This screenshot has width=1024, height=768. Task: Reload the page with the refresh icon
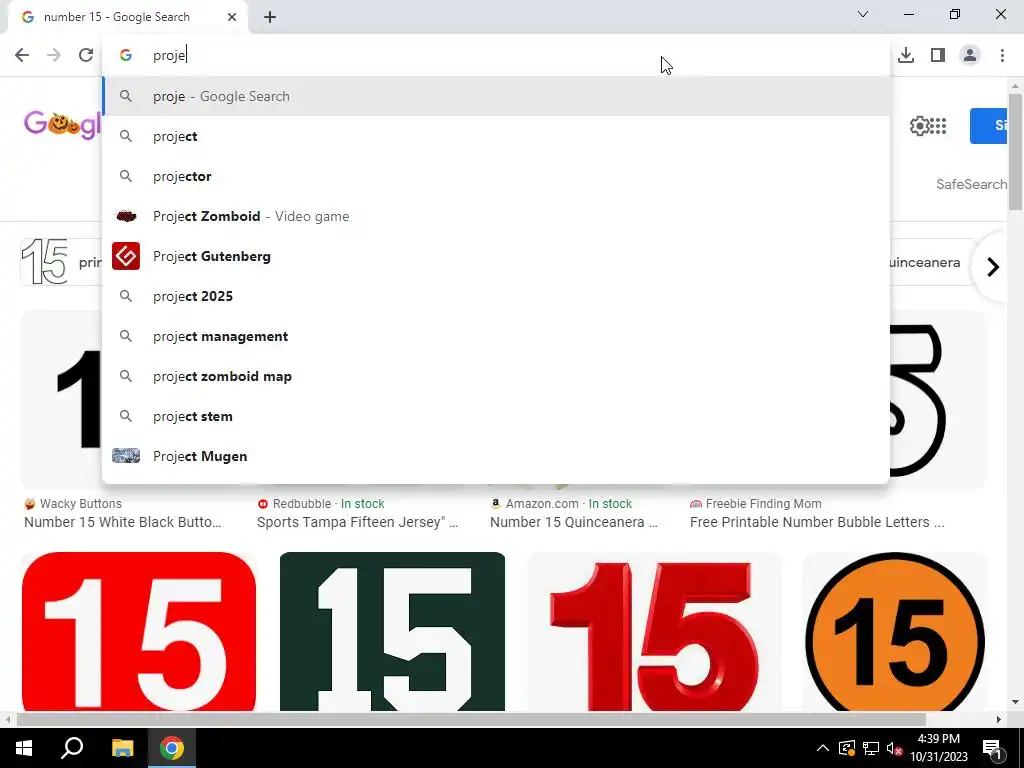86,55
